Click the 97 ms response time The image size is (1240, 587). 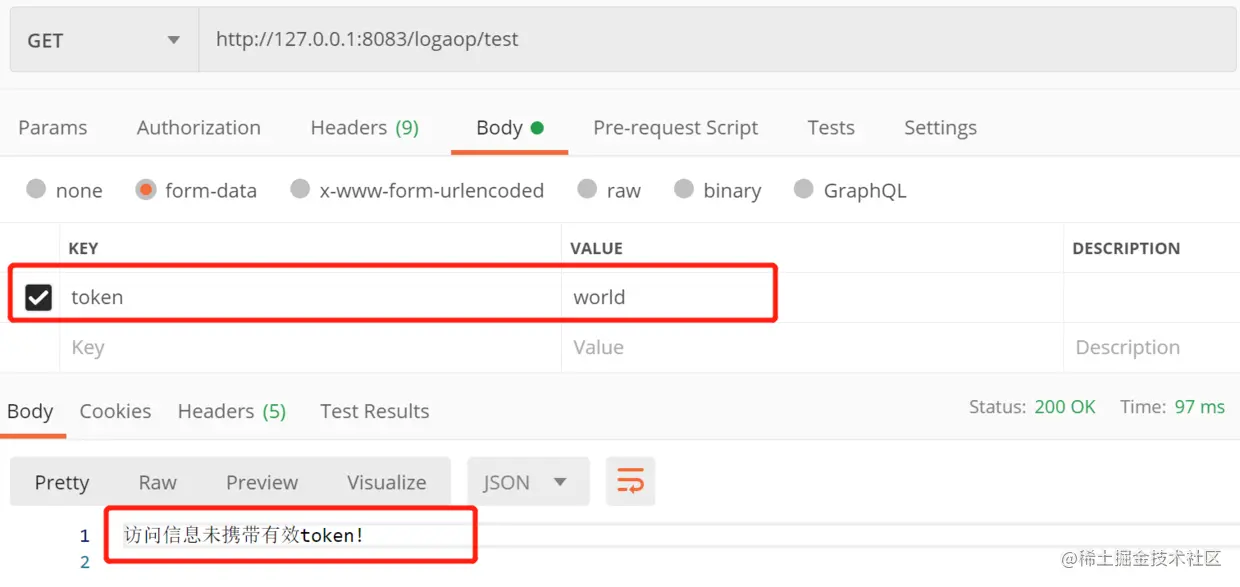[x=1200, y=407]
